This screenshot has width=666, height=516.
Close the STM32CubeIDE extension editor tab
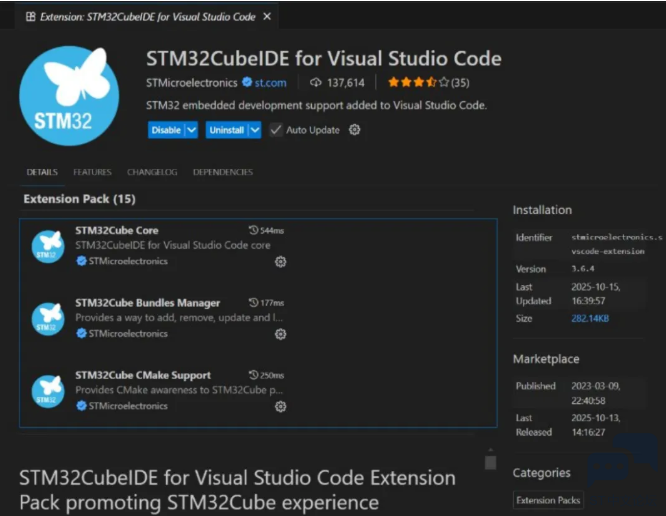tap(265, 17)
